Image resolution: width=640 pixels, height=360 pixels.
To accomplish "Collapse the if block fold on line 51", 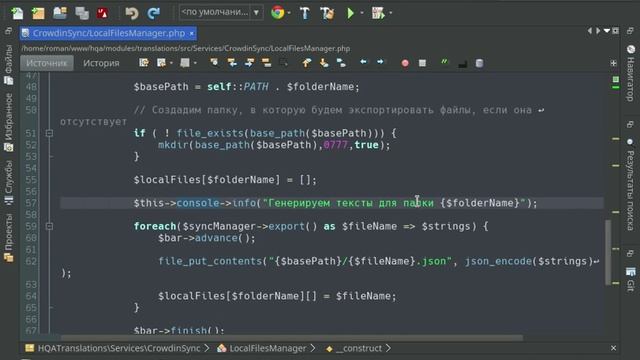I will click(x=49, y=133).
